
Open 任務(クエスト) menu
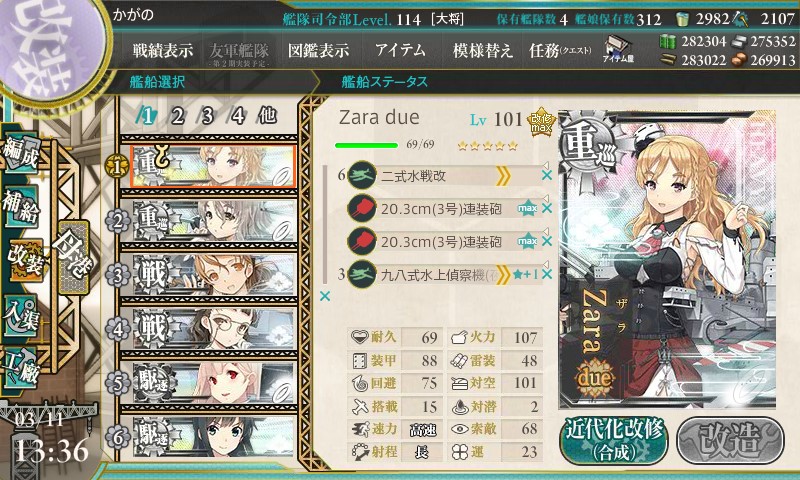pyautogui.click(x=560, y=50)
